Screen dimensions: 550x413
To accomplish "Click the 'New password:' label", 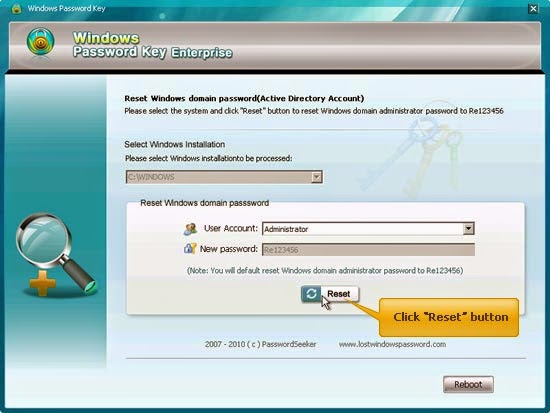I will click(229, 249).
